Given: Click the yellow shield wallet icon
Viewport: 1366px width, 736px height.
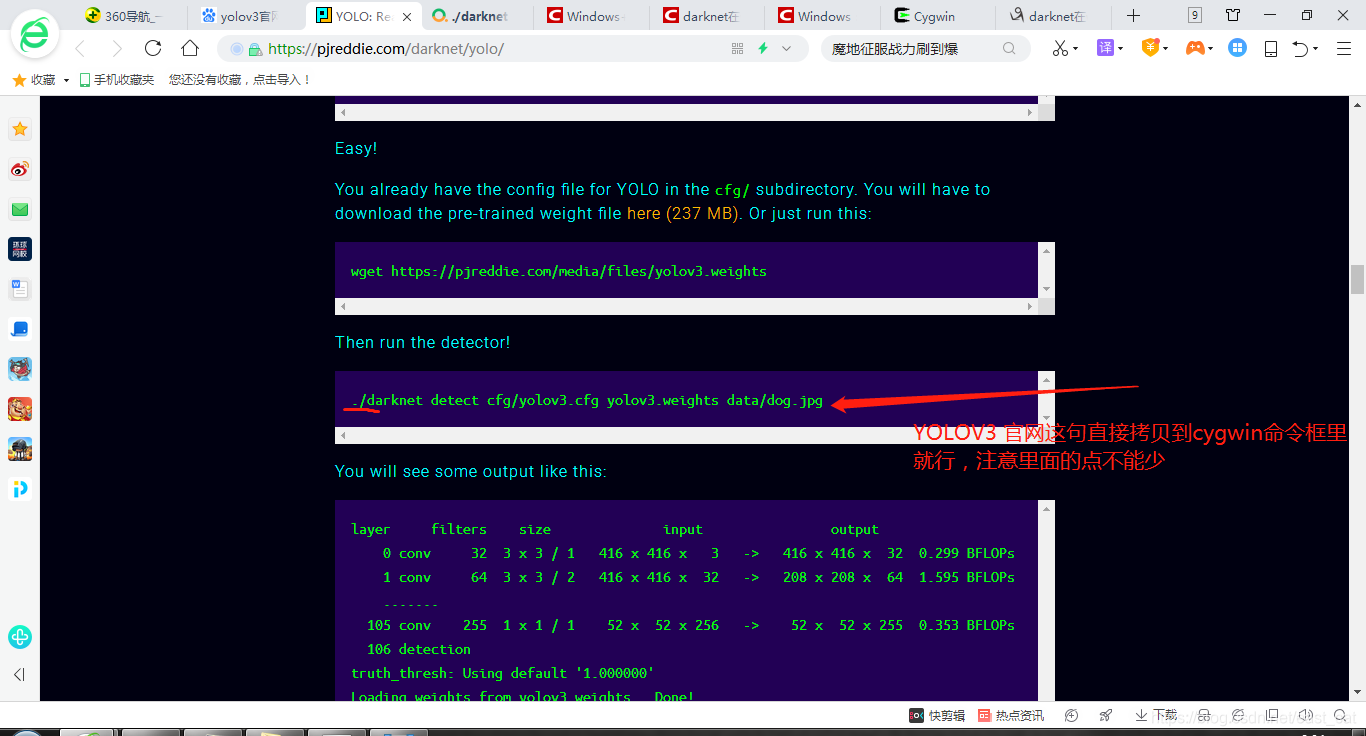Looking at the screenshot, I should coord(1150,47).
